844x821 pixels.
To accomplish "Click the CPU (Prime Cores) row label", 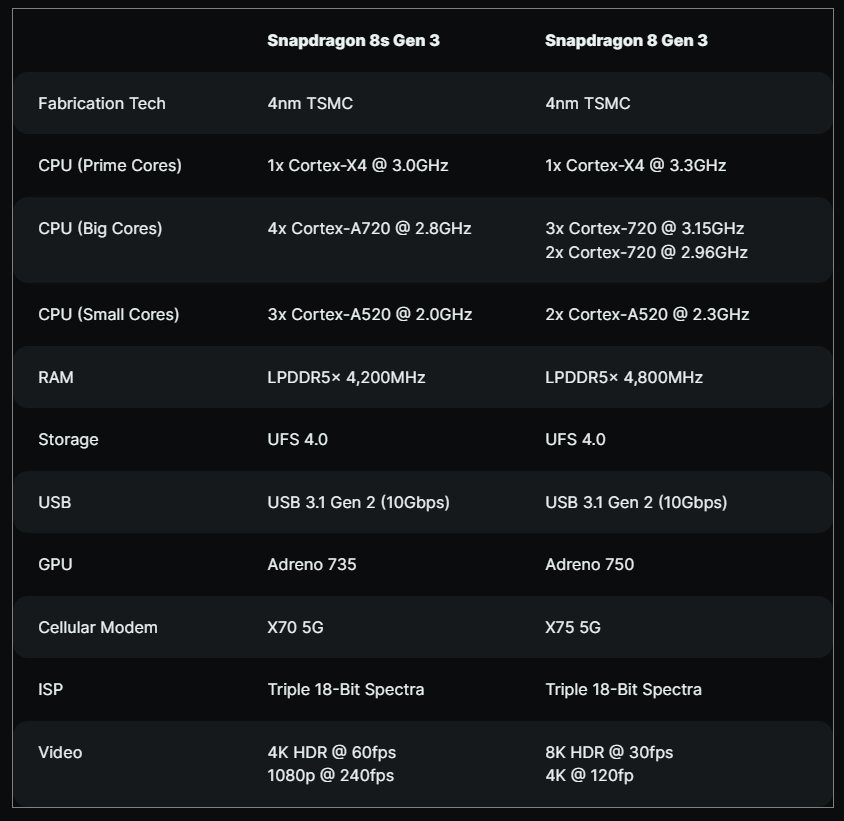I will pyautogui.click(x=110, y=165).
